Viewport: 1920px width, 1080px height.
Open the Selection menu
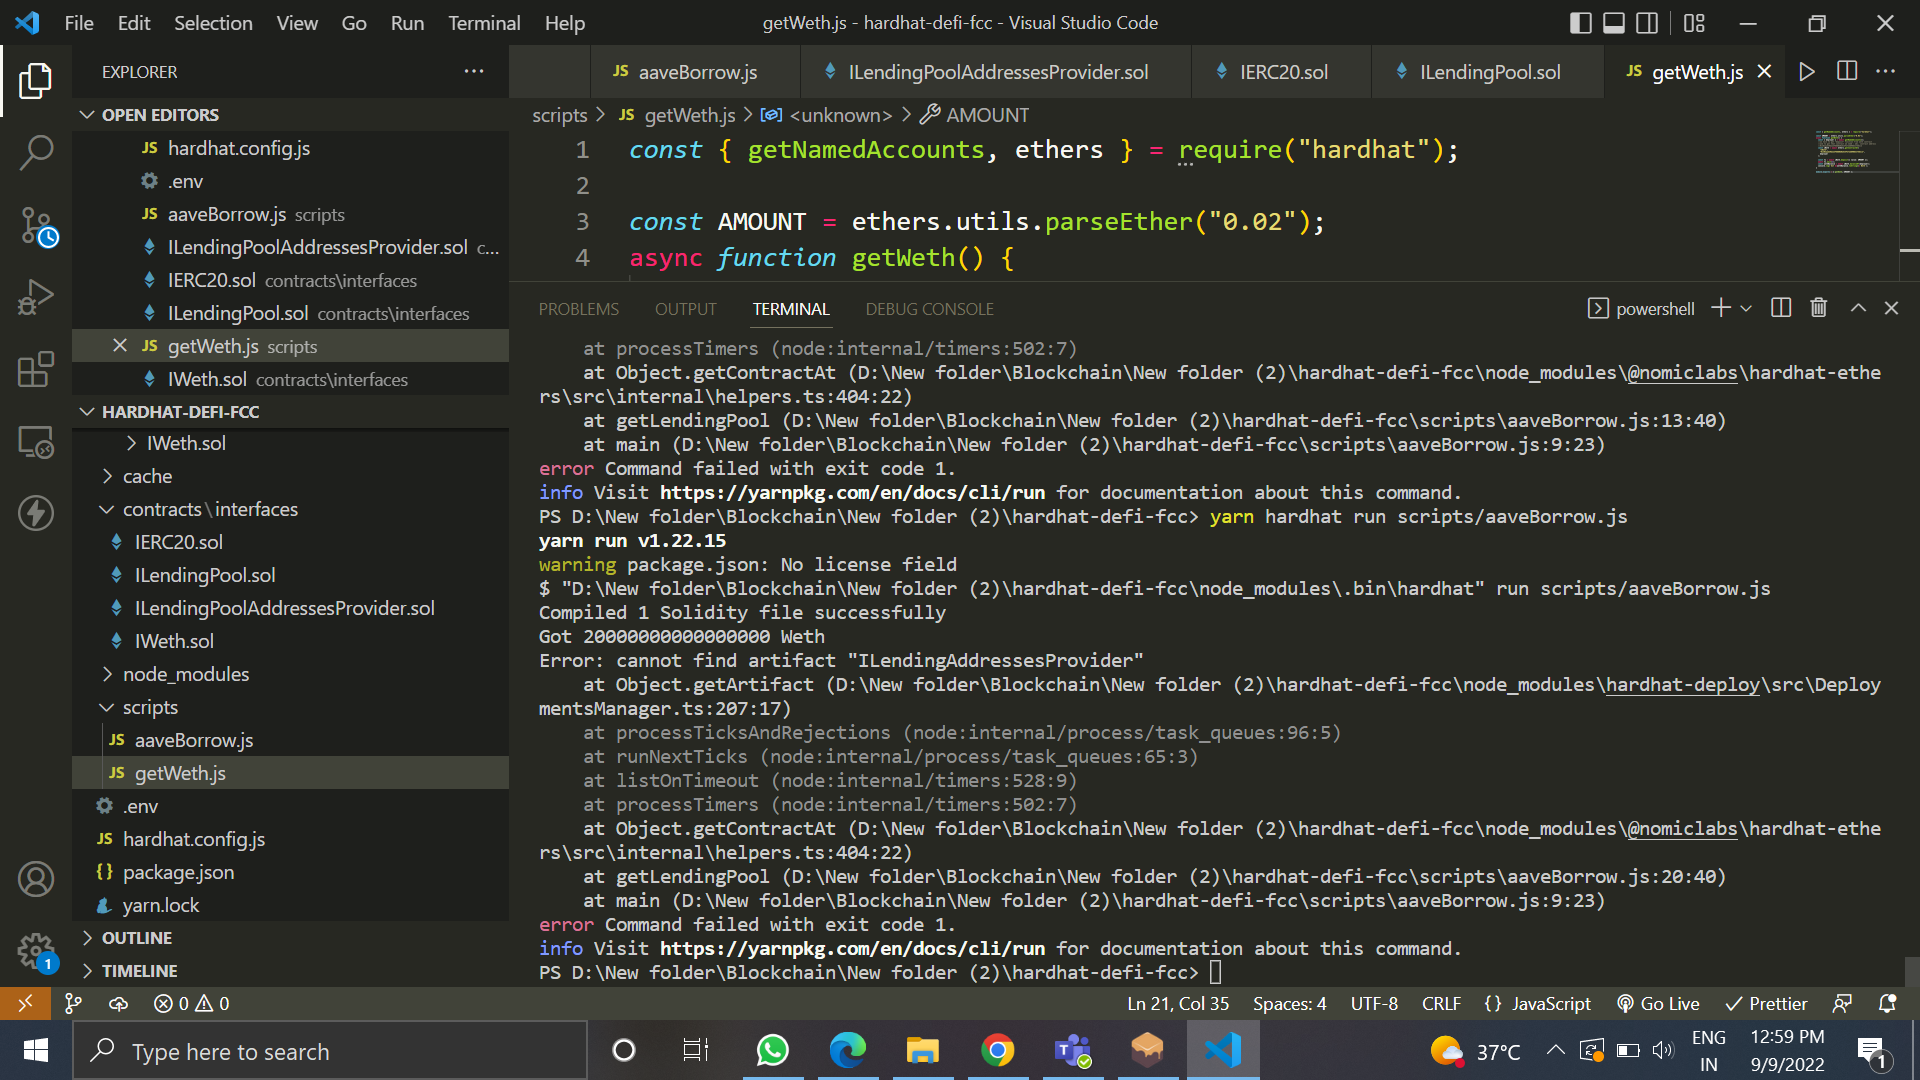click(x=213, y=23)
